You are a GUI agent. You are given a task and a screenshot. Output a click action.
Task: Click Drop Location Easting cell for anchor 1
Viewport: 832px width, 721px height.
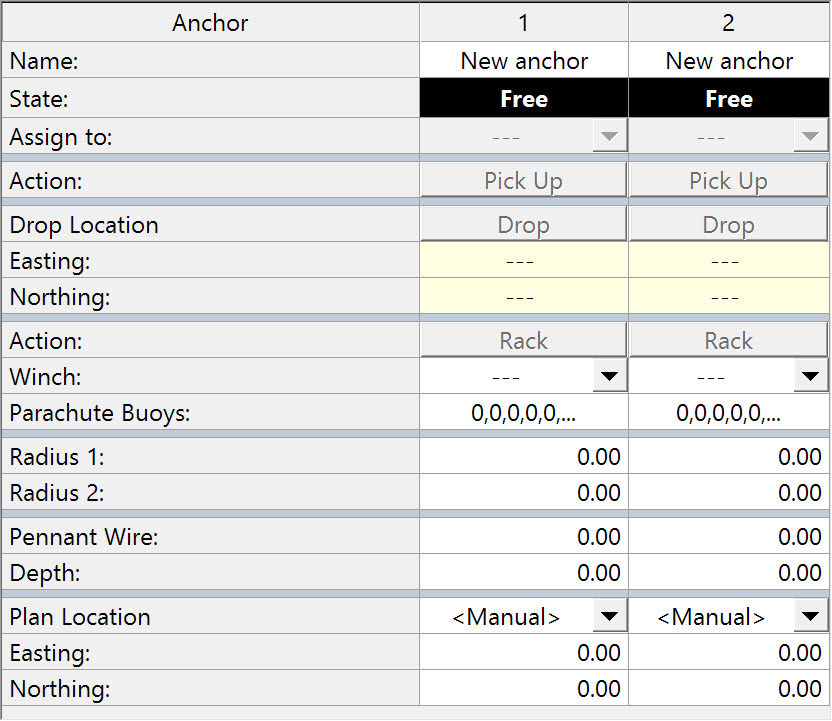(524, 261)
